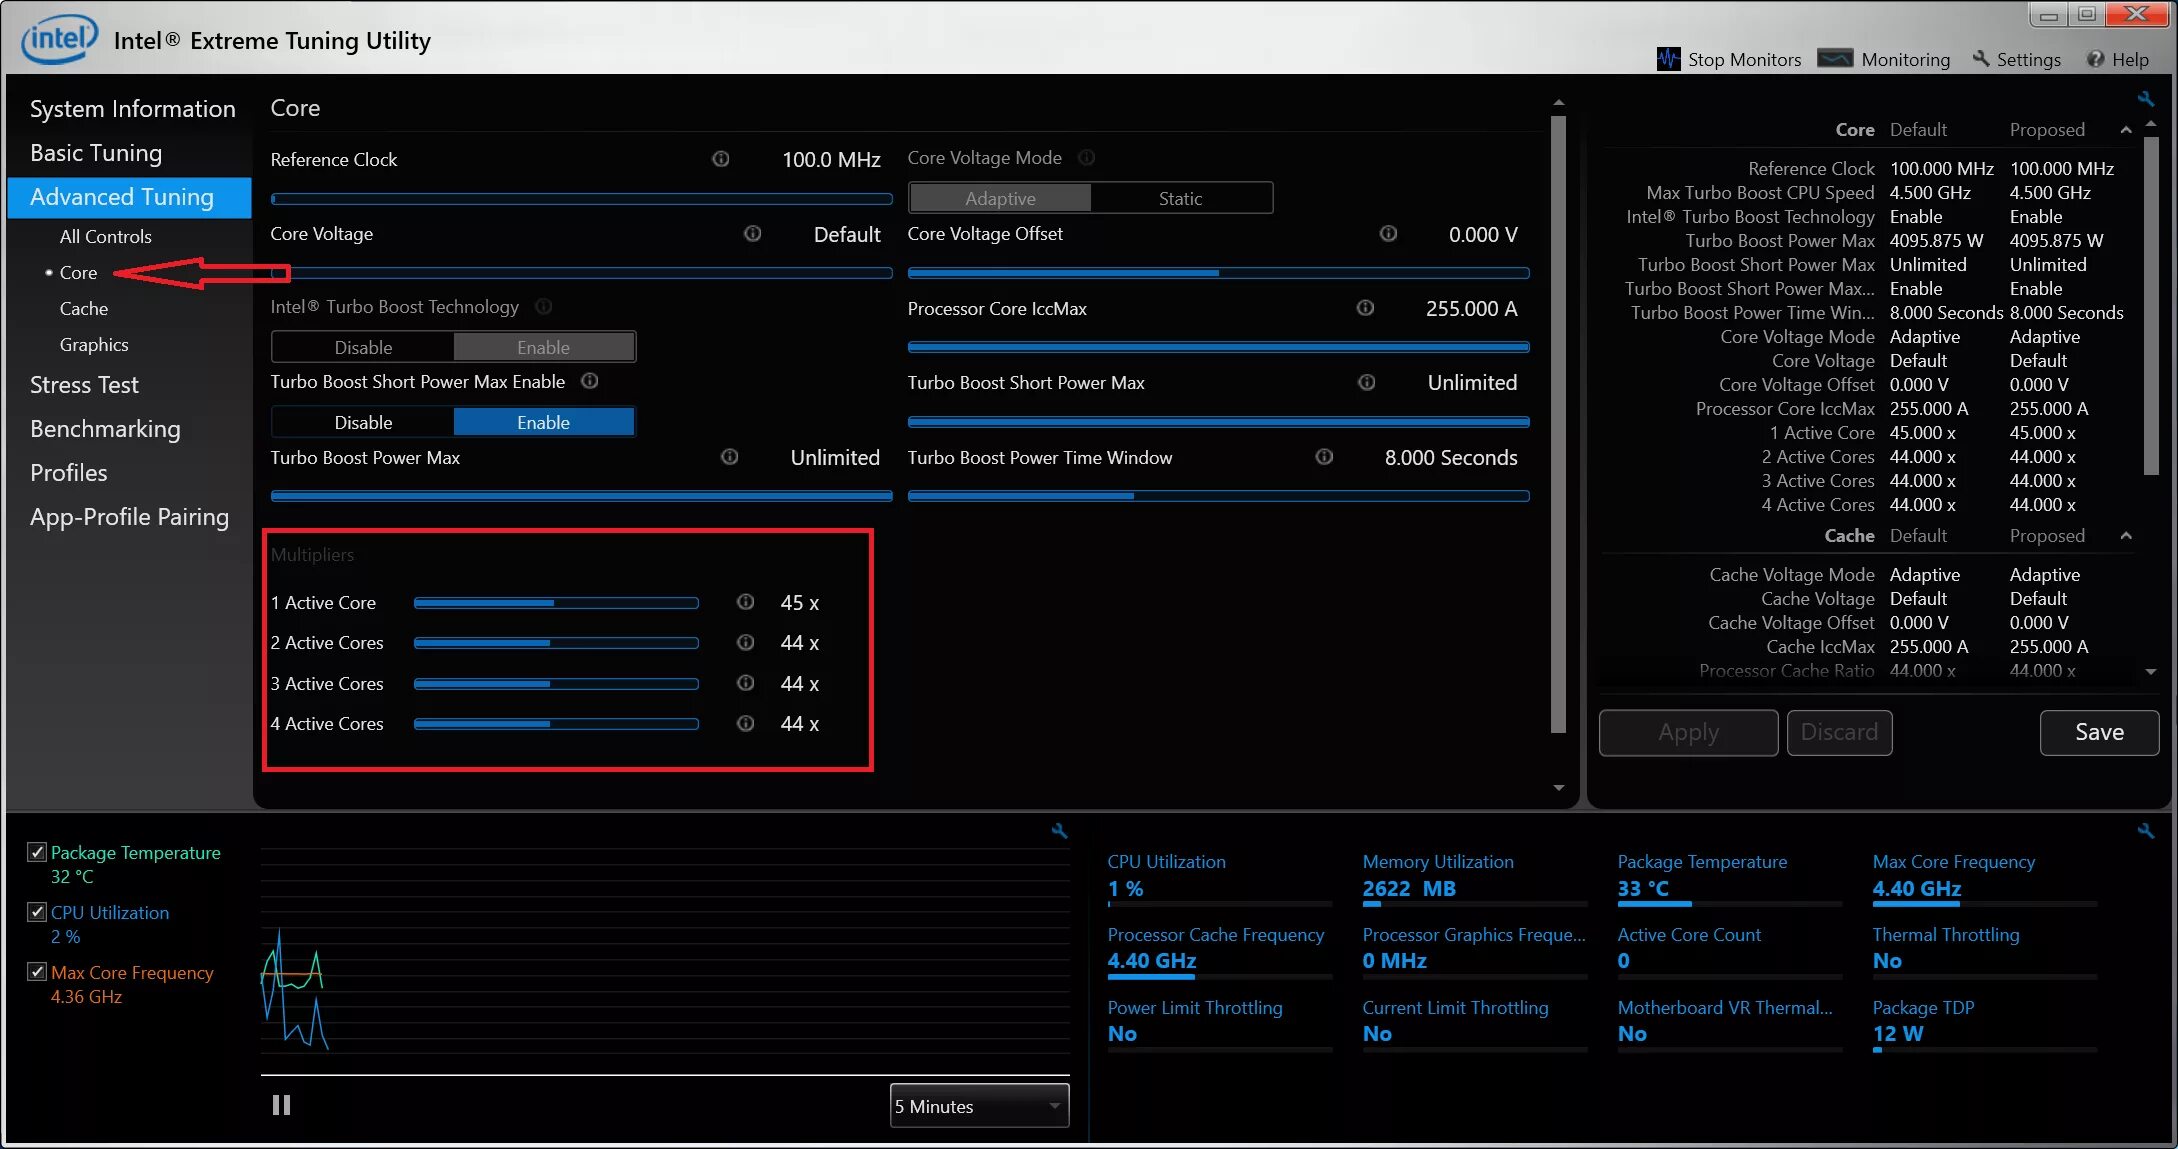Image resolution: width=2178 pixels, height=1149 pixels.
Task: Click info icon next to Reference Clock
Action: [720, 159]
